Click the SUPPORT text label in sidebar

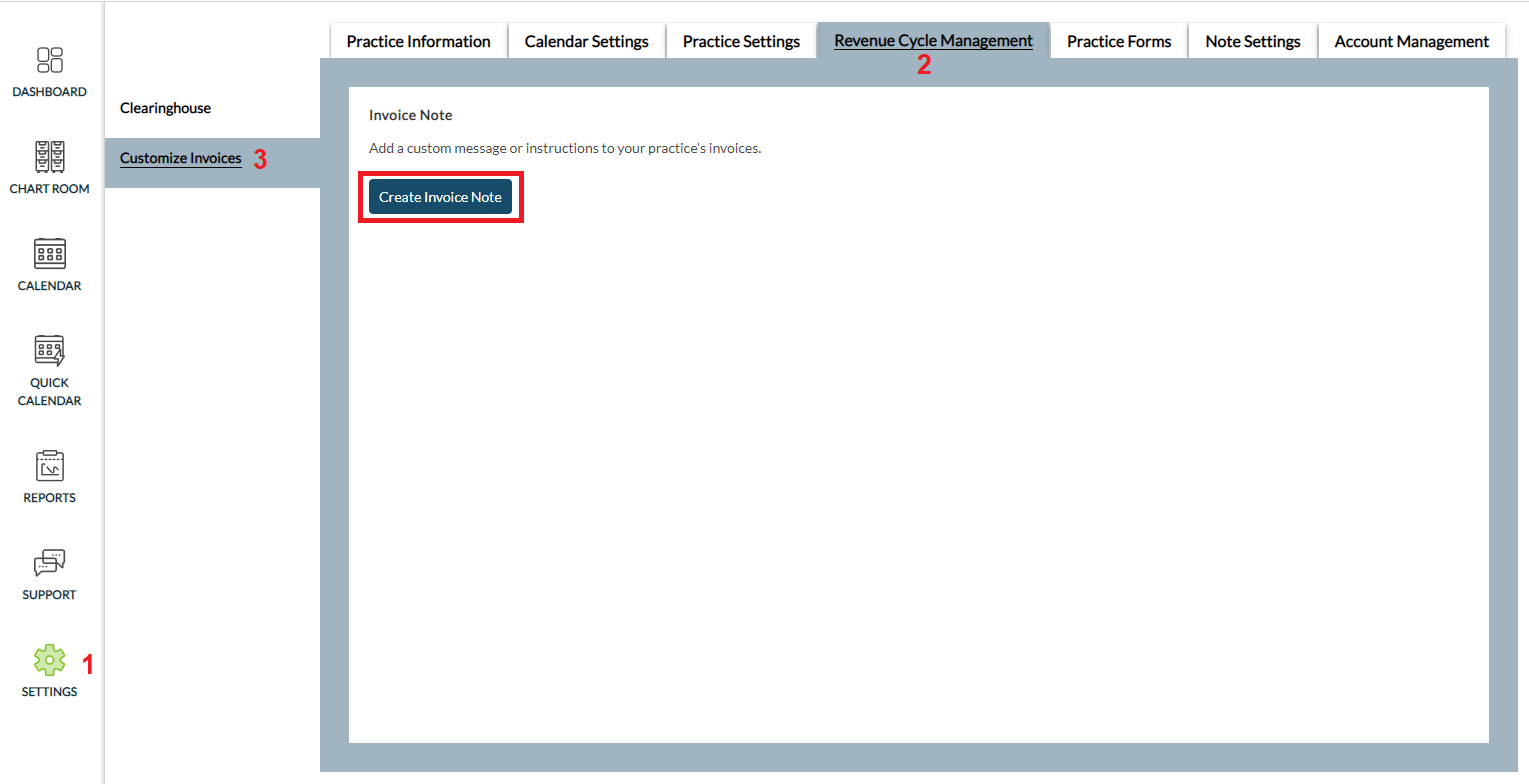click(x=49, y=595)
